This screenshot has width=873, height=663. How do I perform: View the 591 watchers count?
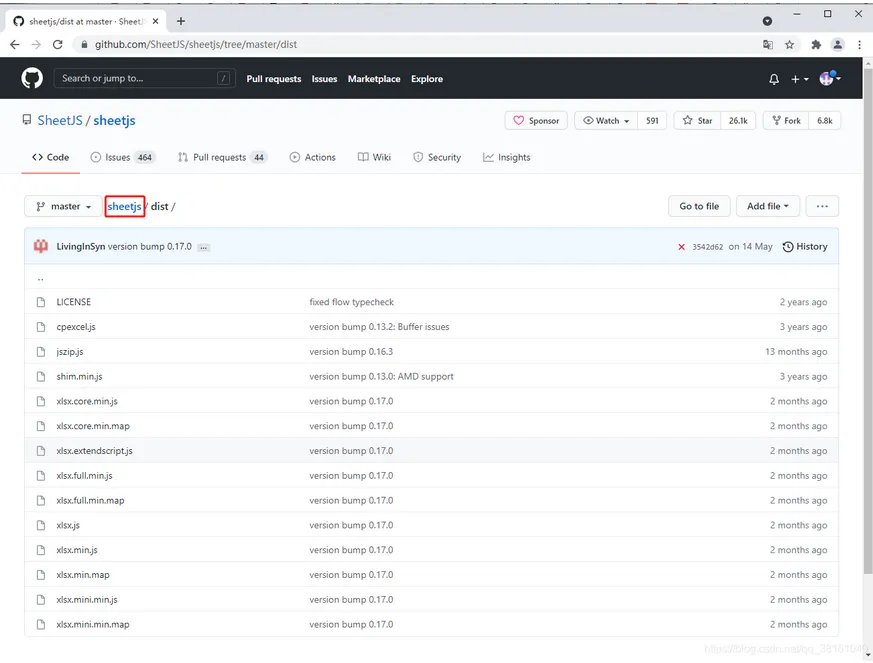pos(652,120)
